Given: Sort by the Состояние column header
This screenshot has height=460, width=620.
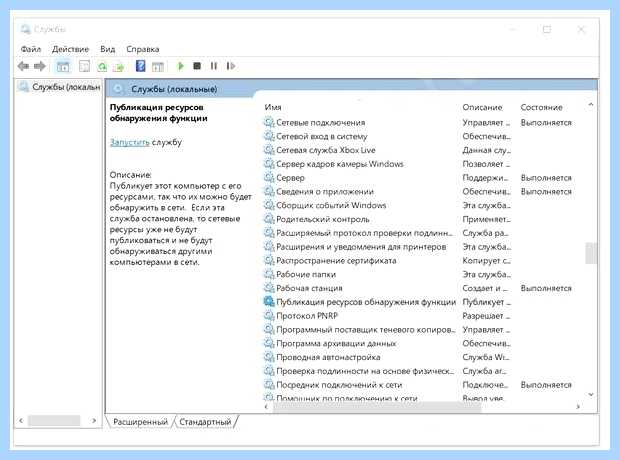Looking at the screenshot, I should 541,107.
